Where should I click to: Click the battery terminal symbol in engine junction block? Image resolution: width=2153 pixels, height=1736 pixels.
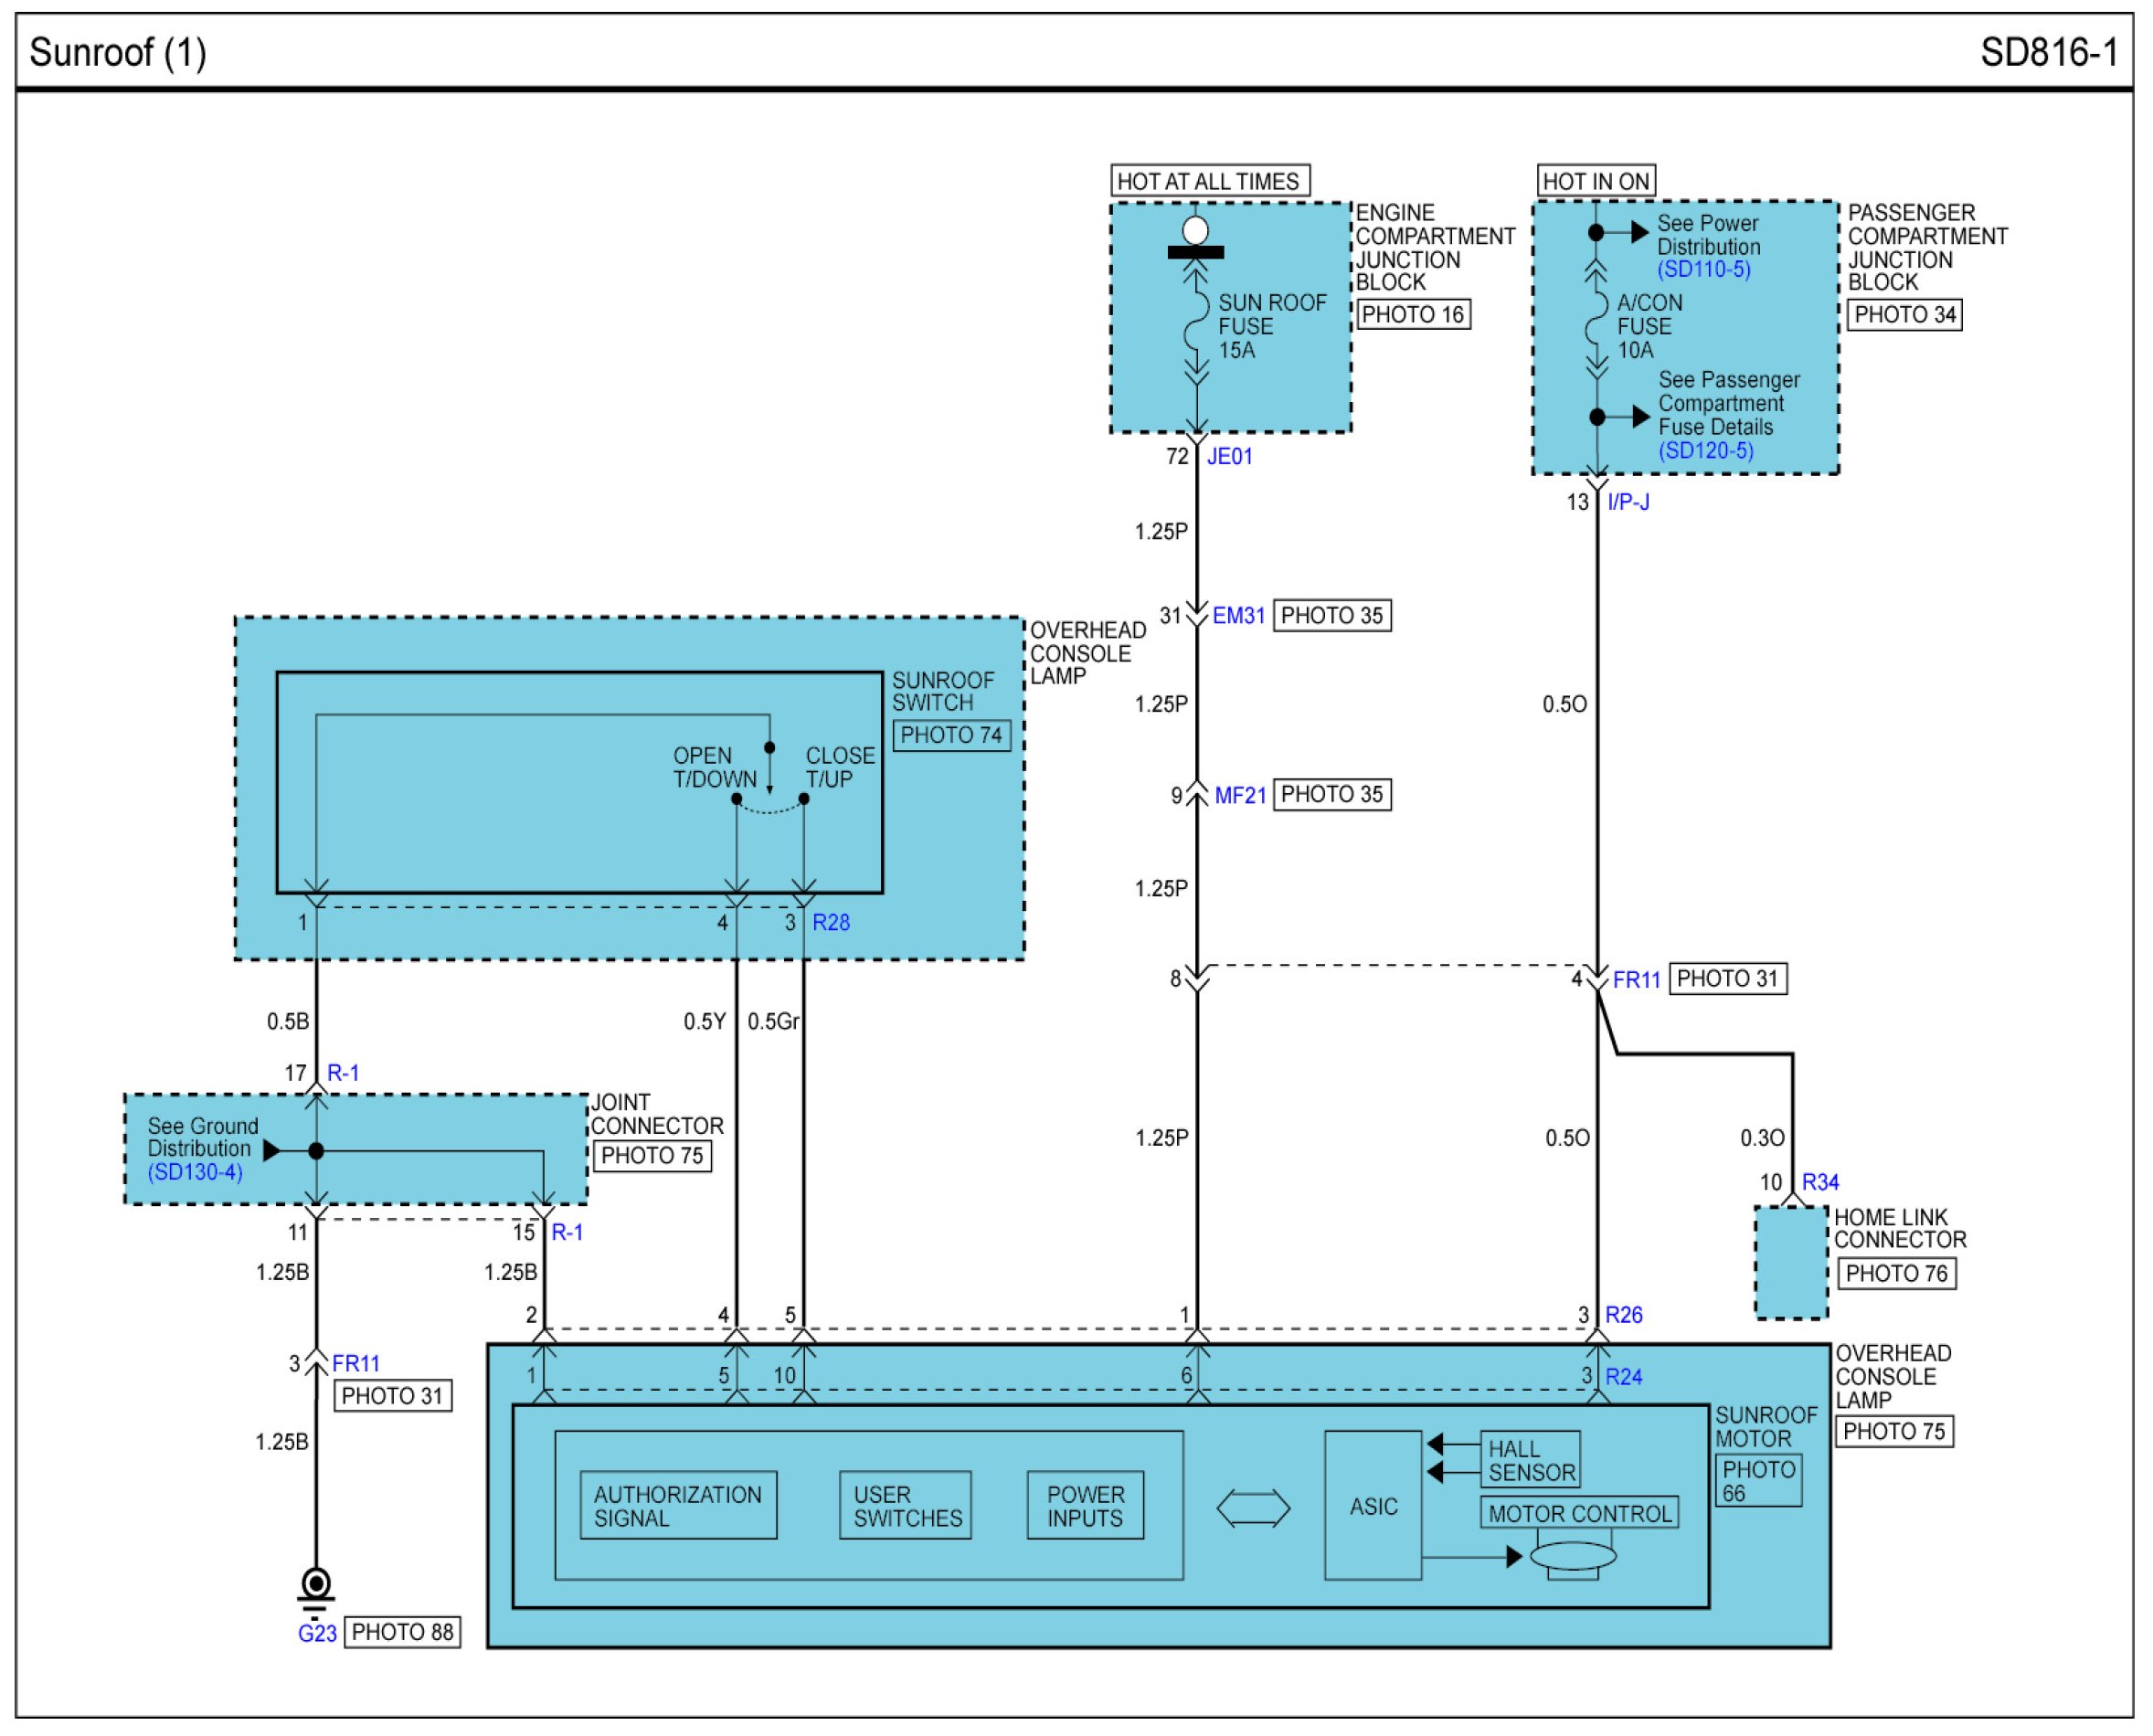(1195, 239)
